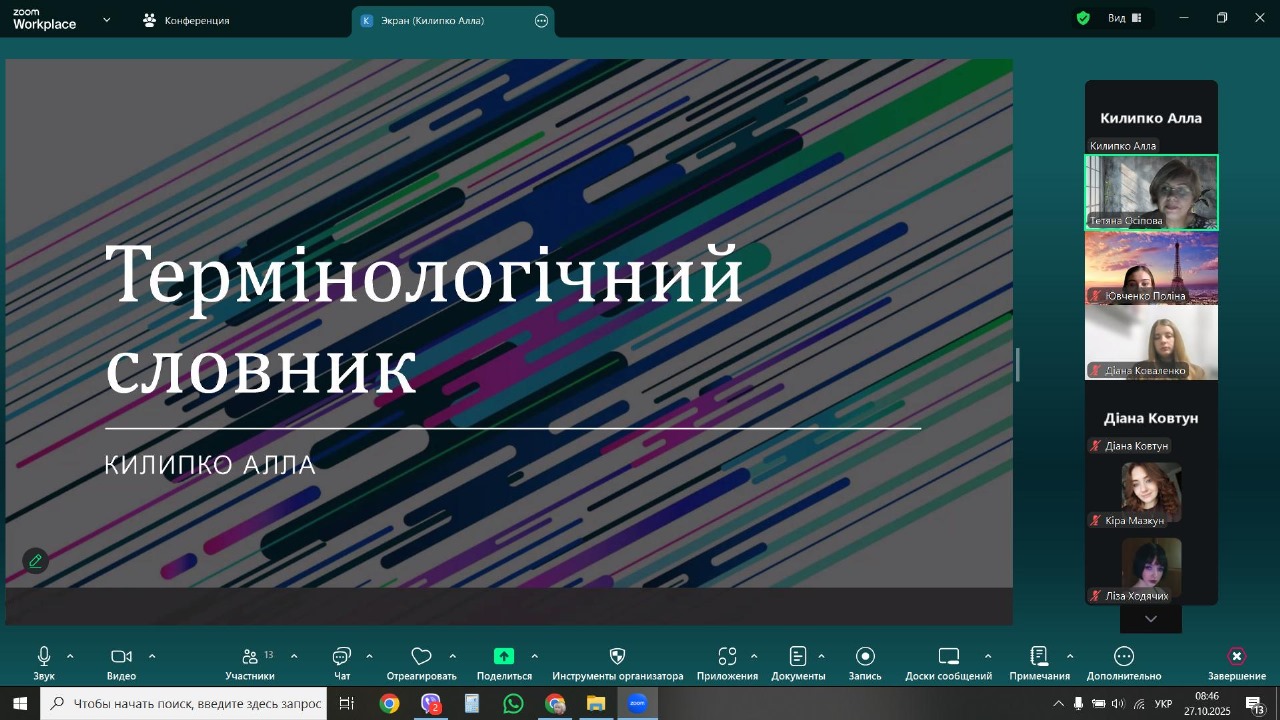Image resolution: width=1280 pixels, height=720 pixels.
Task: Open Host tools shield icon
Action: point(617,656)
